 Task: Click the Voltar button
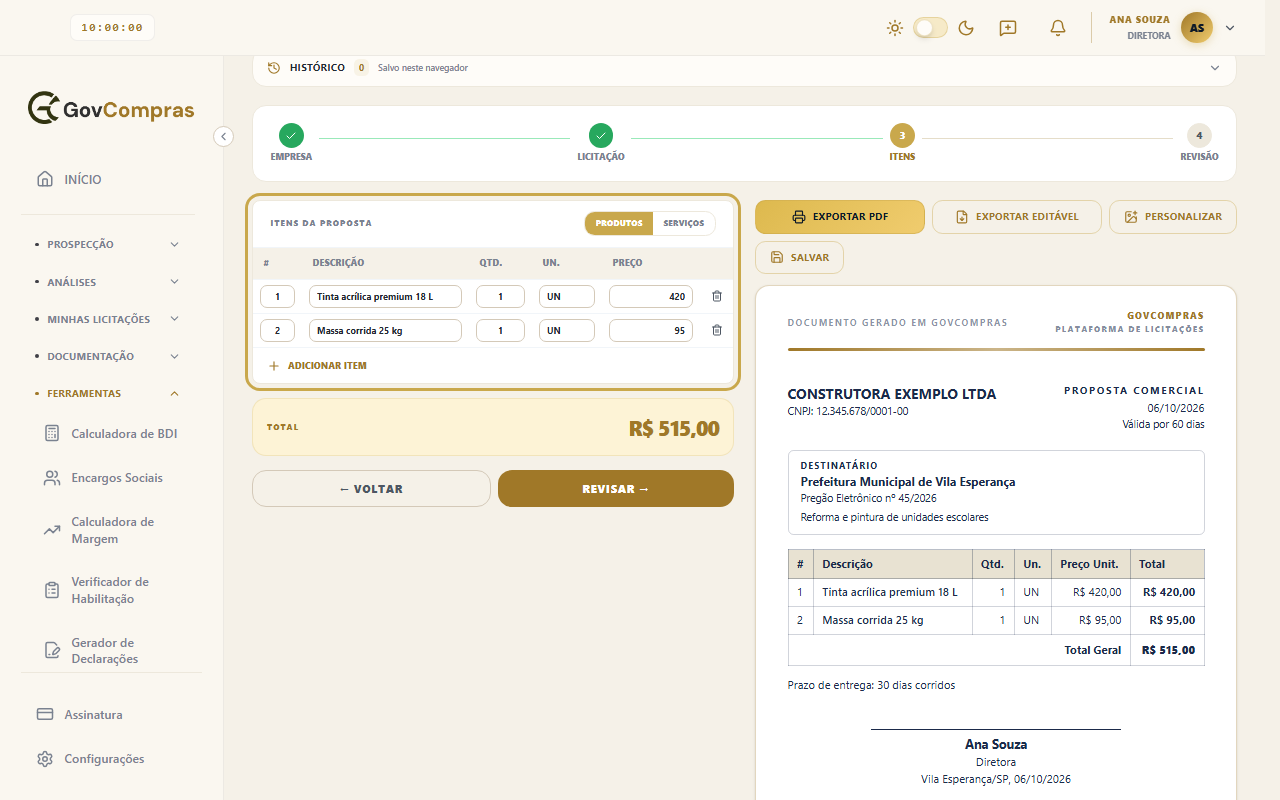(x=371, y=489)
